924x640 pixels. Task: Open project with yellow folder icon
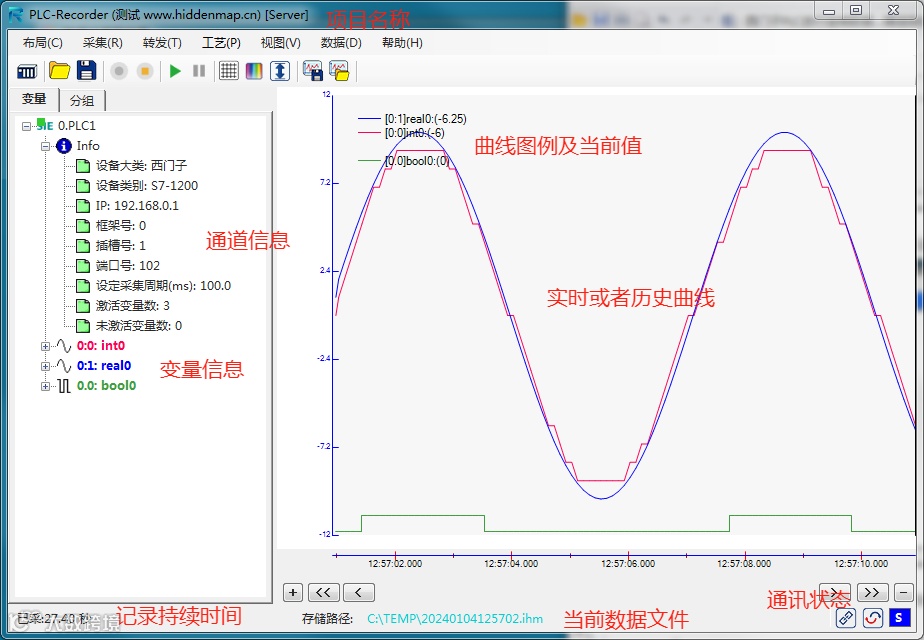[60, 71]
